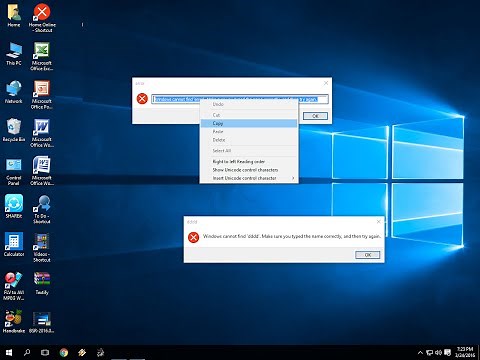Select the Microsoft Office PowerPoint shortcut
Image resolution: width=480 pixels, height=360 pixels.
point(42,94)
